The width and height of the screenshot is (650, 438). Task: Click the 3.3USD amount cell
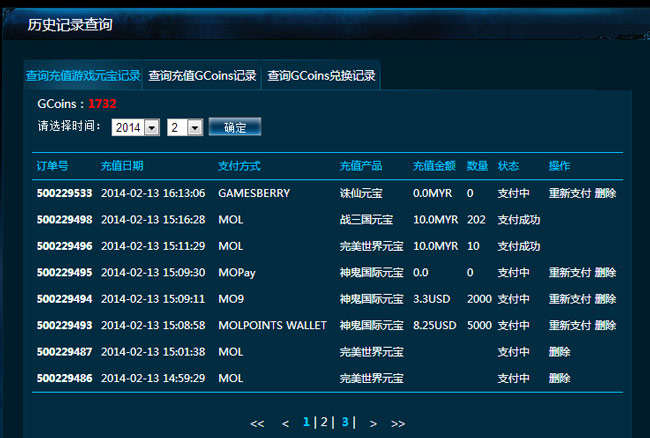point(432,299)
